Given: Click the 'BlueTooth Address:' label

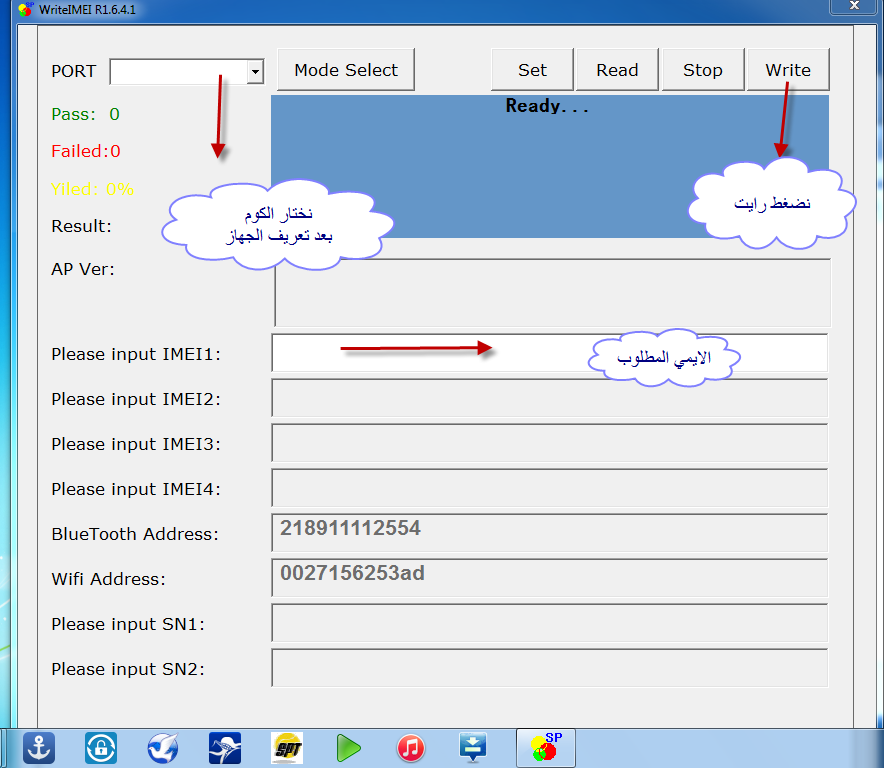Looking at the screenshot, I should pos(135,534).
